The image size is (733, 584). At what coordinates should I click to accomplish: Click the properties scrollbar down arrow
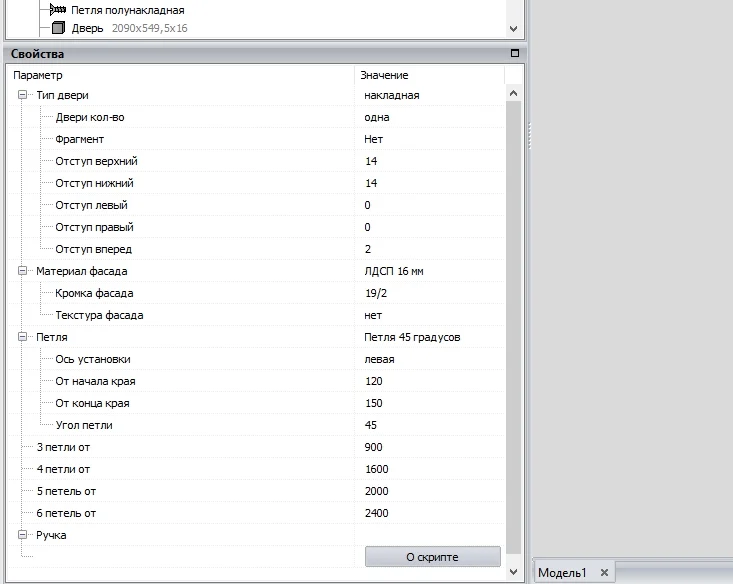(x=513, y=571)
